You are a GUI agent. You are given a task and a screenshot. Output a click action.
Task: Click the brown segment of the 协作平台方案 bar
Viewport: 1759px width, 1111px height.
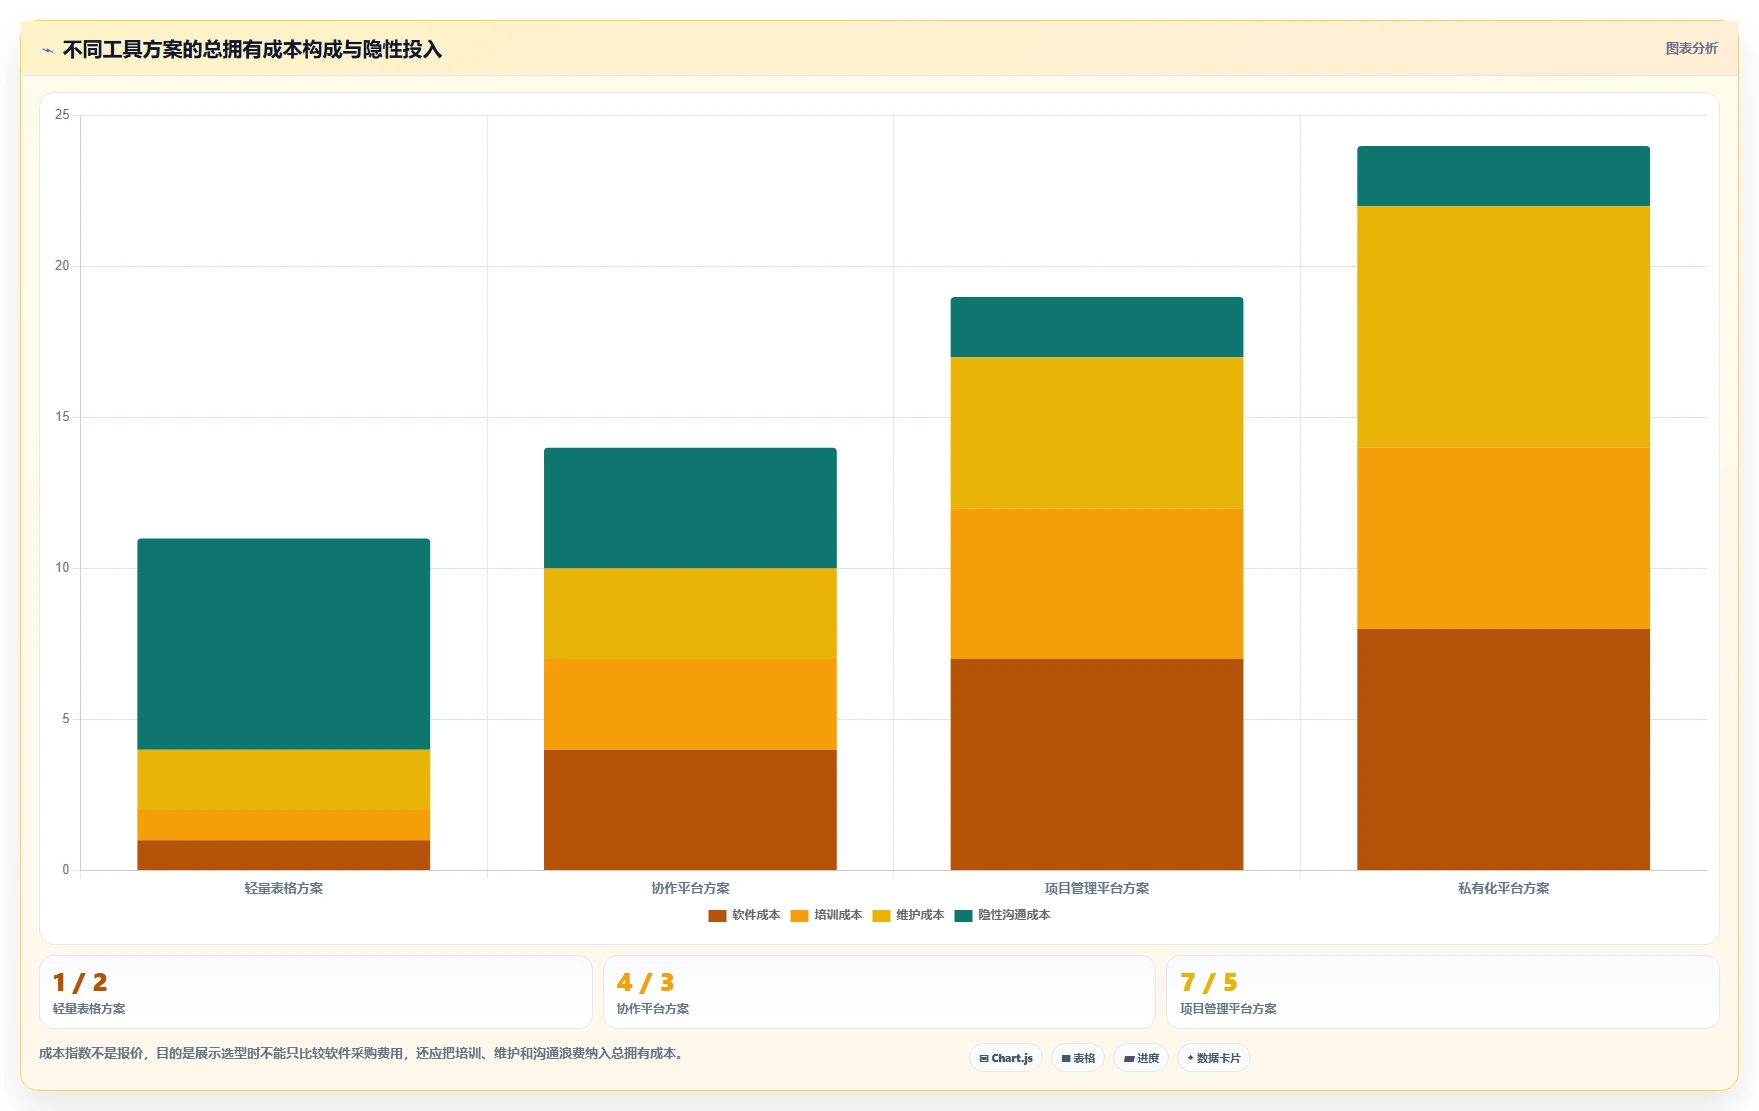click(x=690, y=810)
